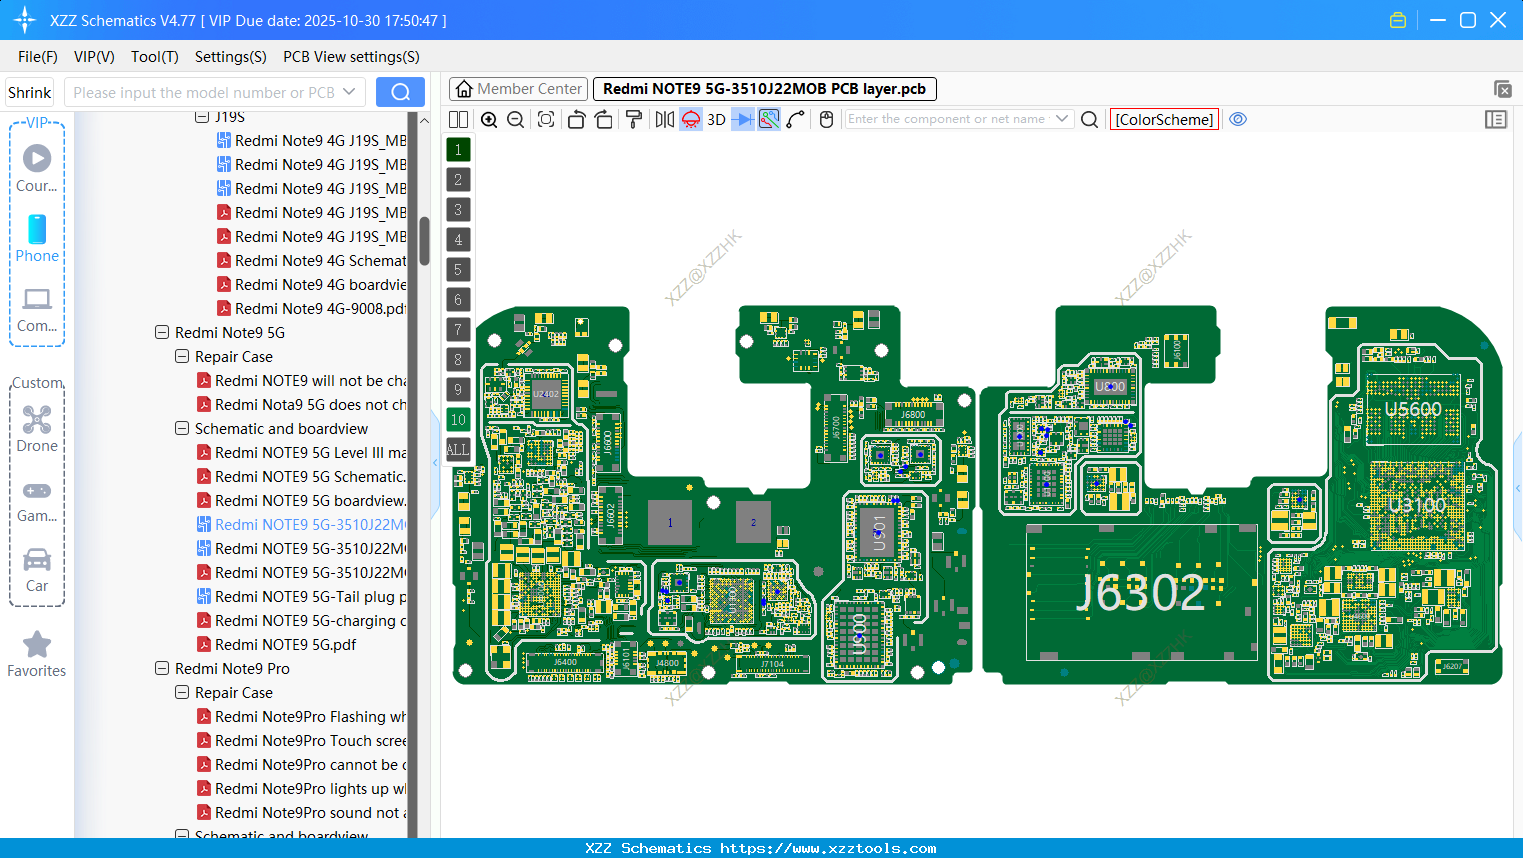Toggle the diode highlight mode on the toolbar
The image size is (1523, 858).
[741, 119]
